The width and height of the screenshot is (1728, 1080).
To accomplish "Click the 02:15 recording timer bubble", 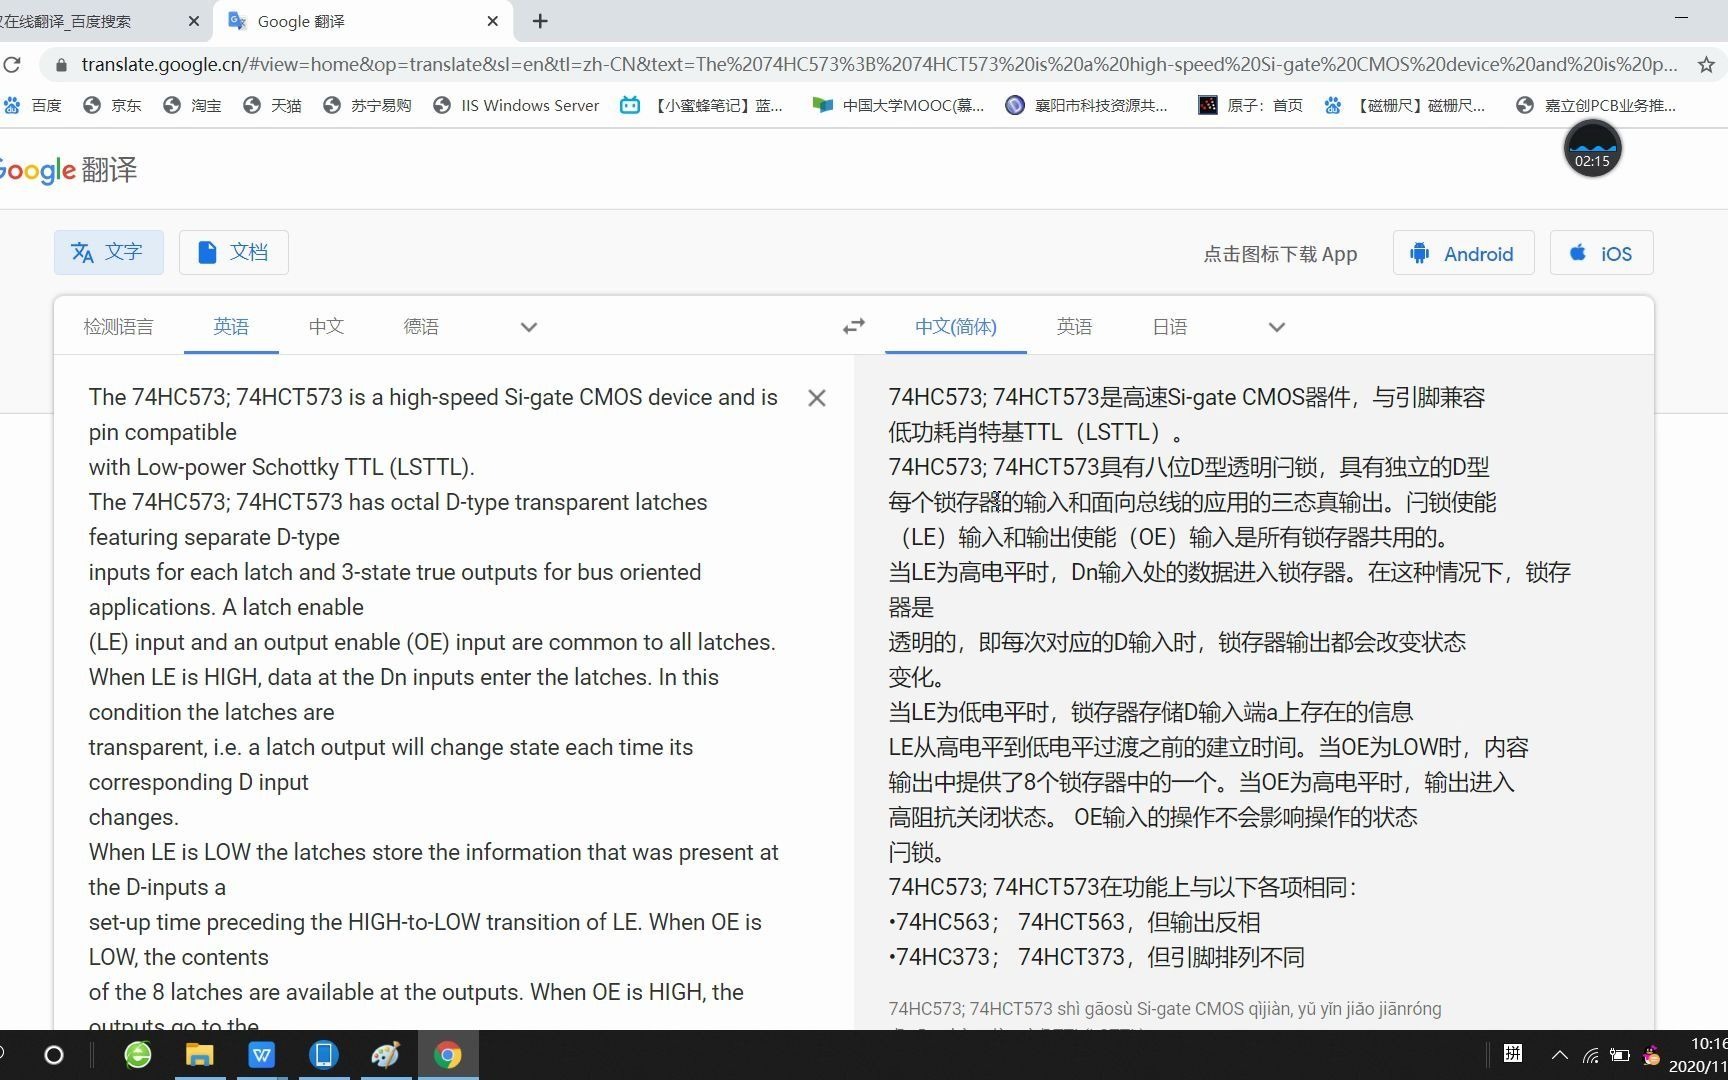I will (x=1592, y=149).
